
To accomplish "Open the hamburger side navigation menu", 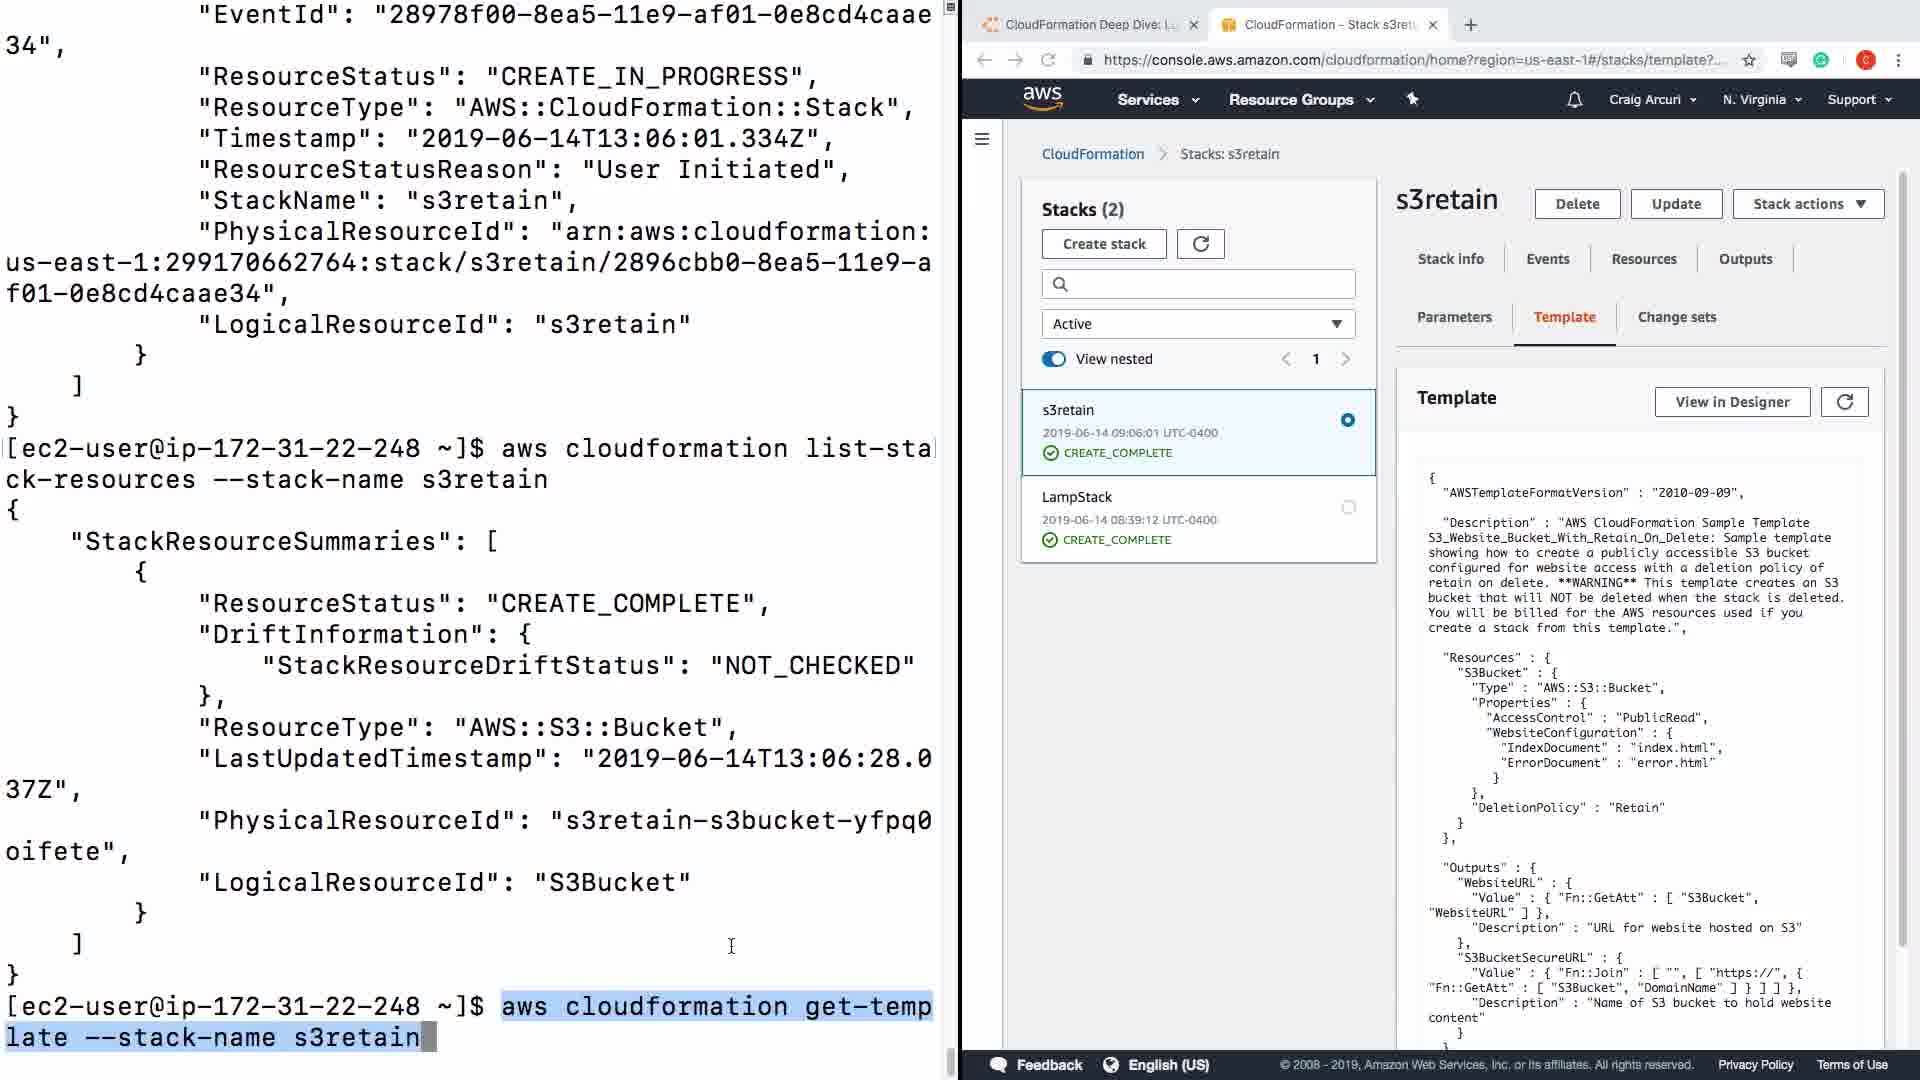I will coord(982,139).
